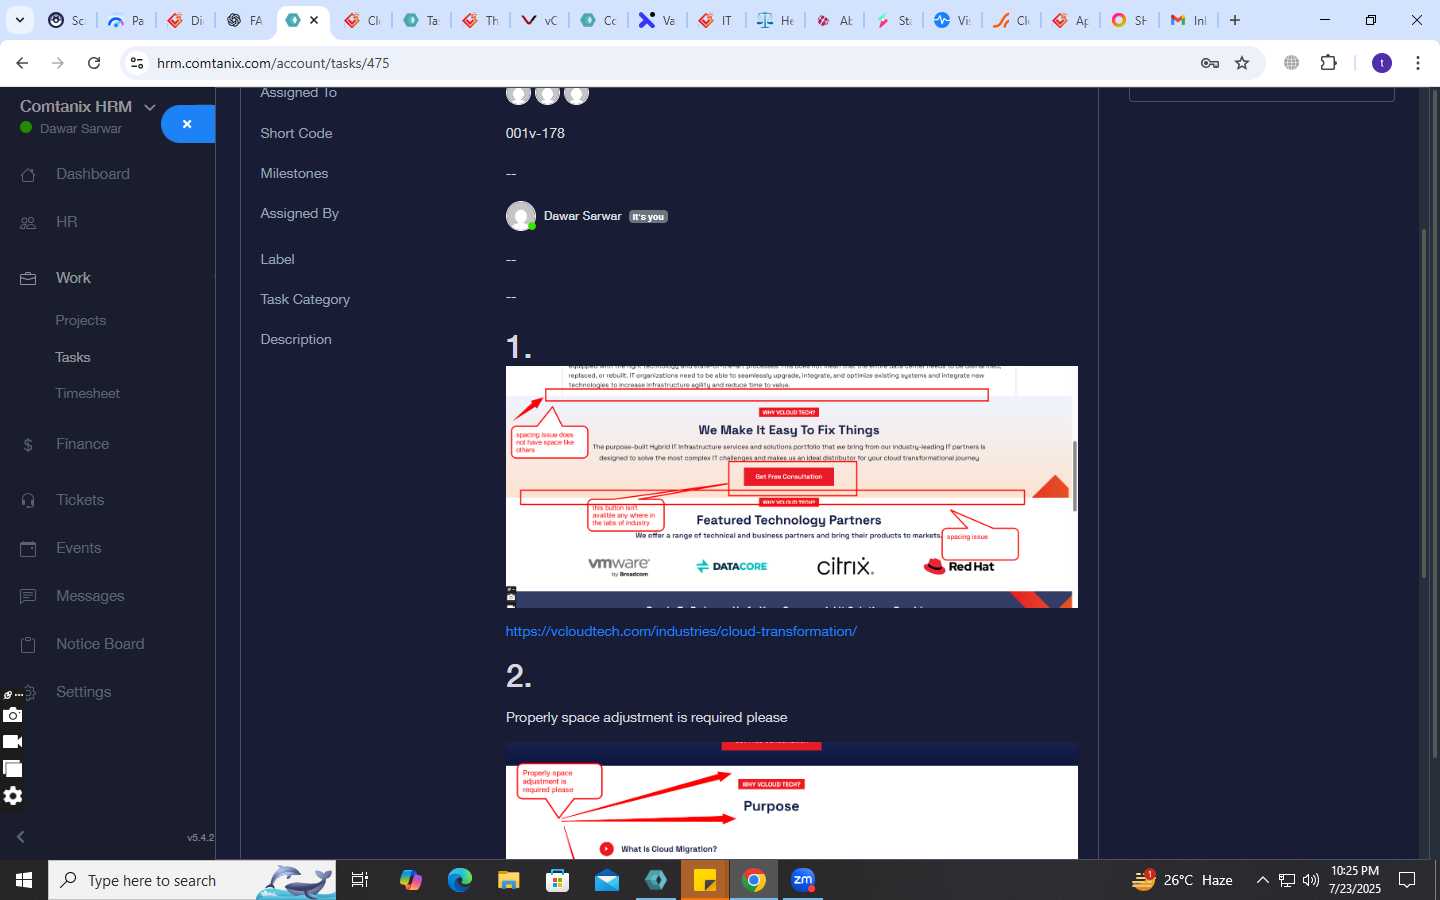Click the taskbar search box
1440x900 pixels.
(192, 880)
